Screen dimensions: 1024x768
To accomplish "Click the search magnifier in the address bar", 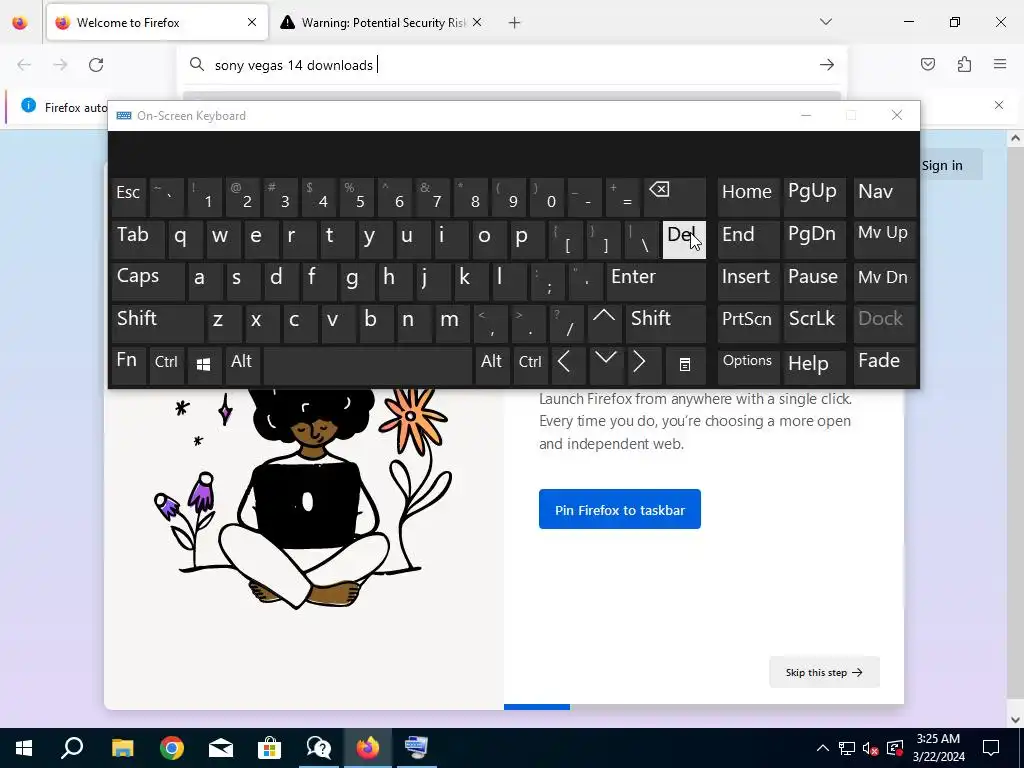I will 197,65.
